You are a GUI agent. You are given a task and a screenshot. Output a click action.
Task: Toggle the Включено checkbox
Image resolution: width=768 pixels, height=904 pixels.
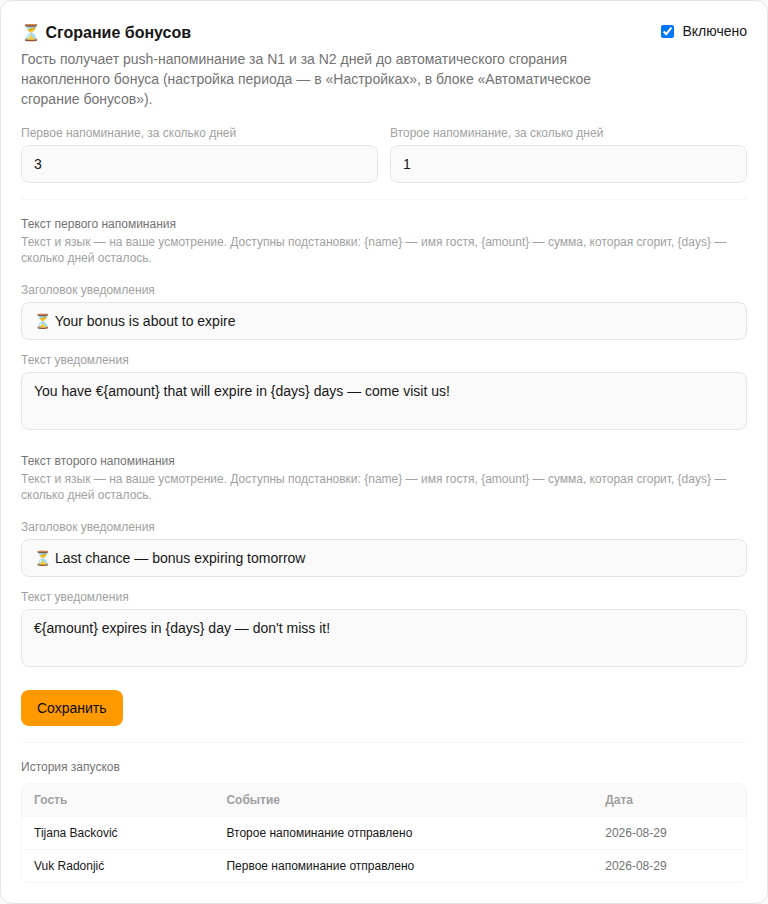coord(667,32)
